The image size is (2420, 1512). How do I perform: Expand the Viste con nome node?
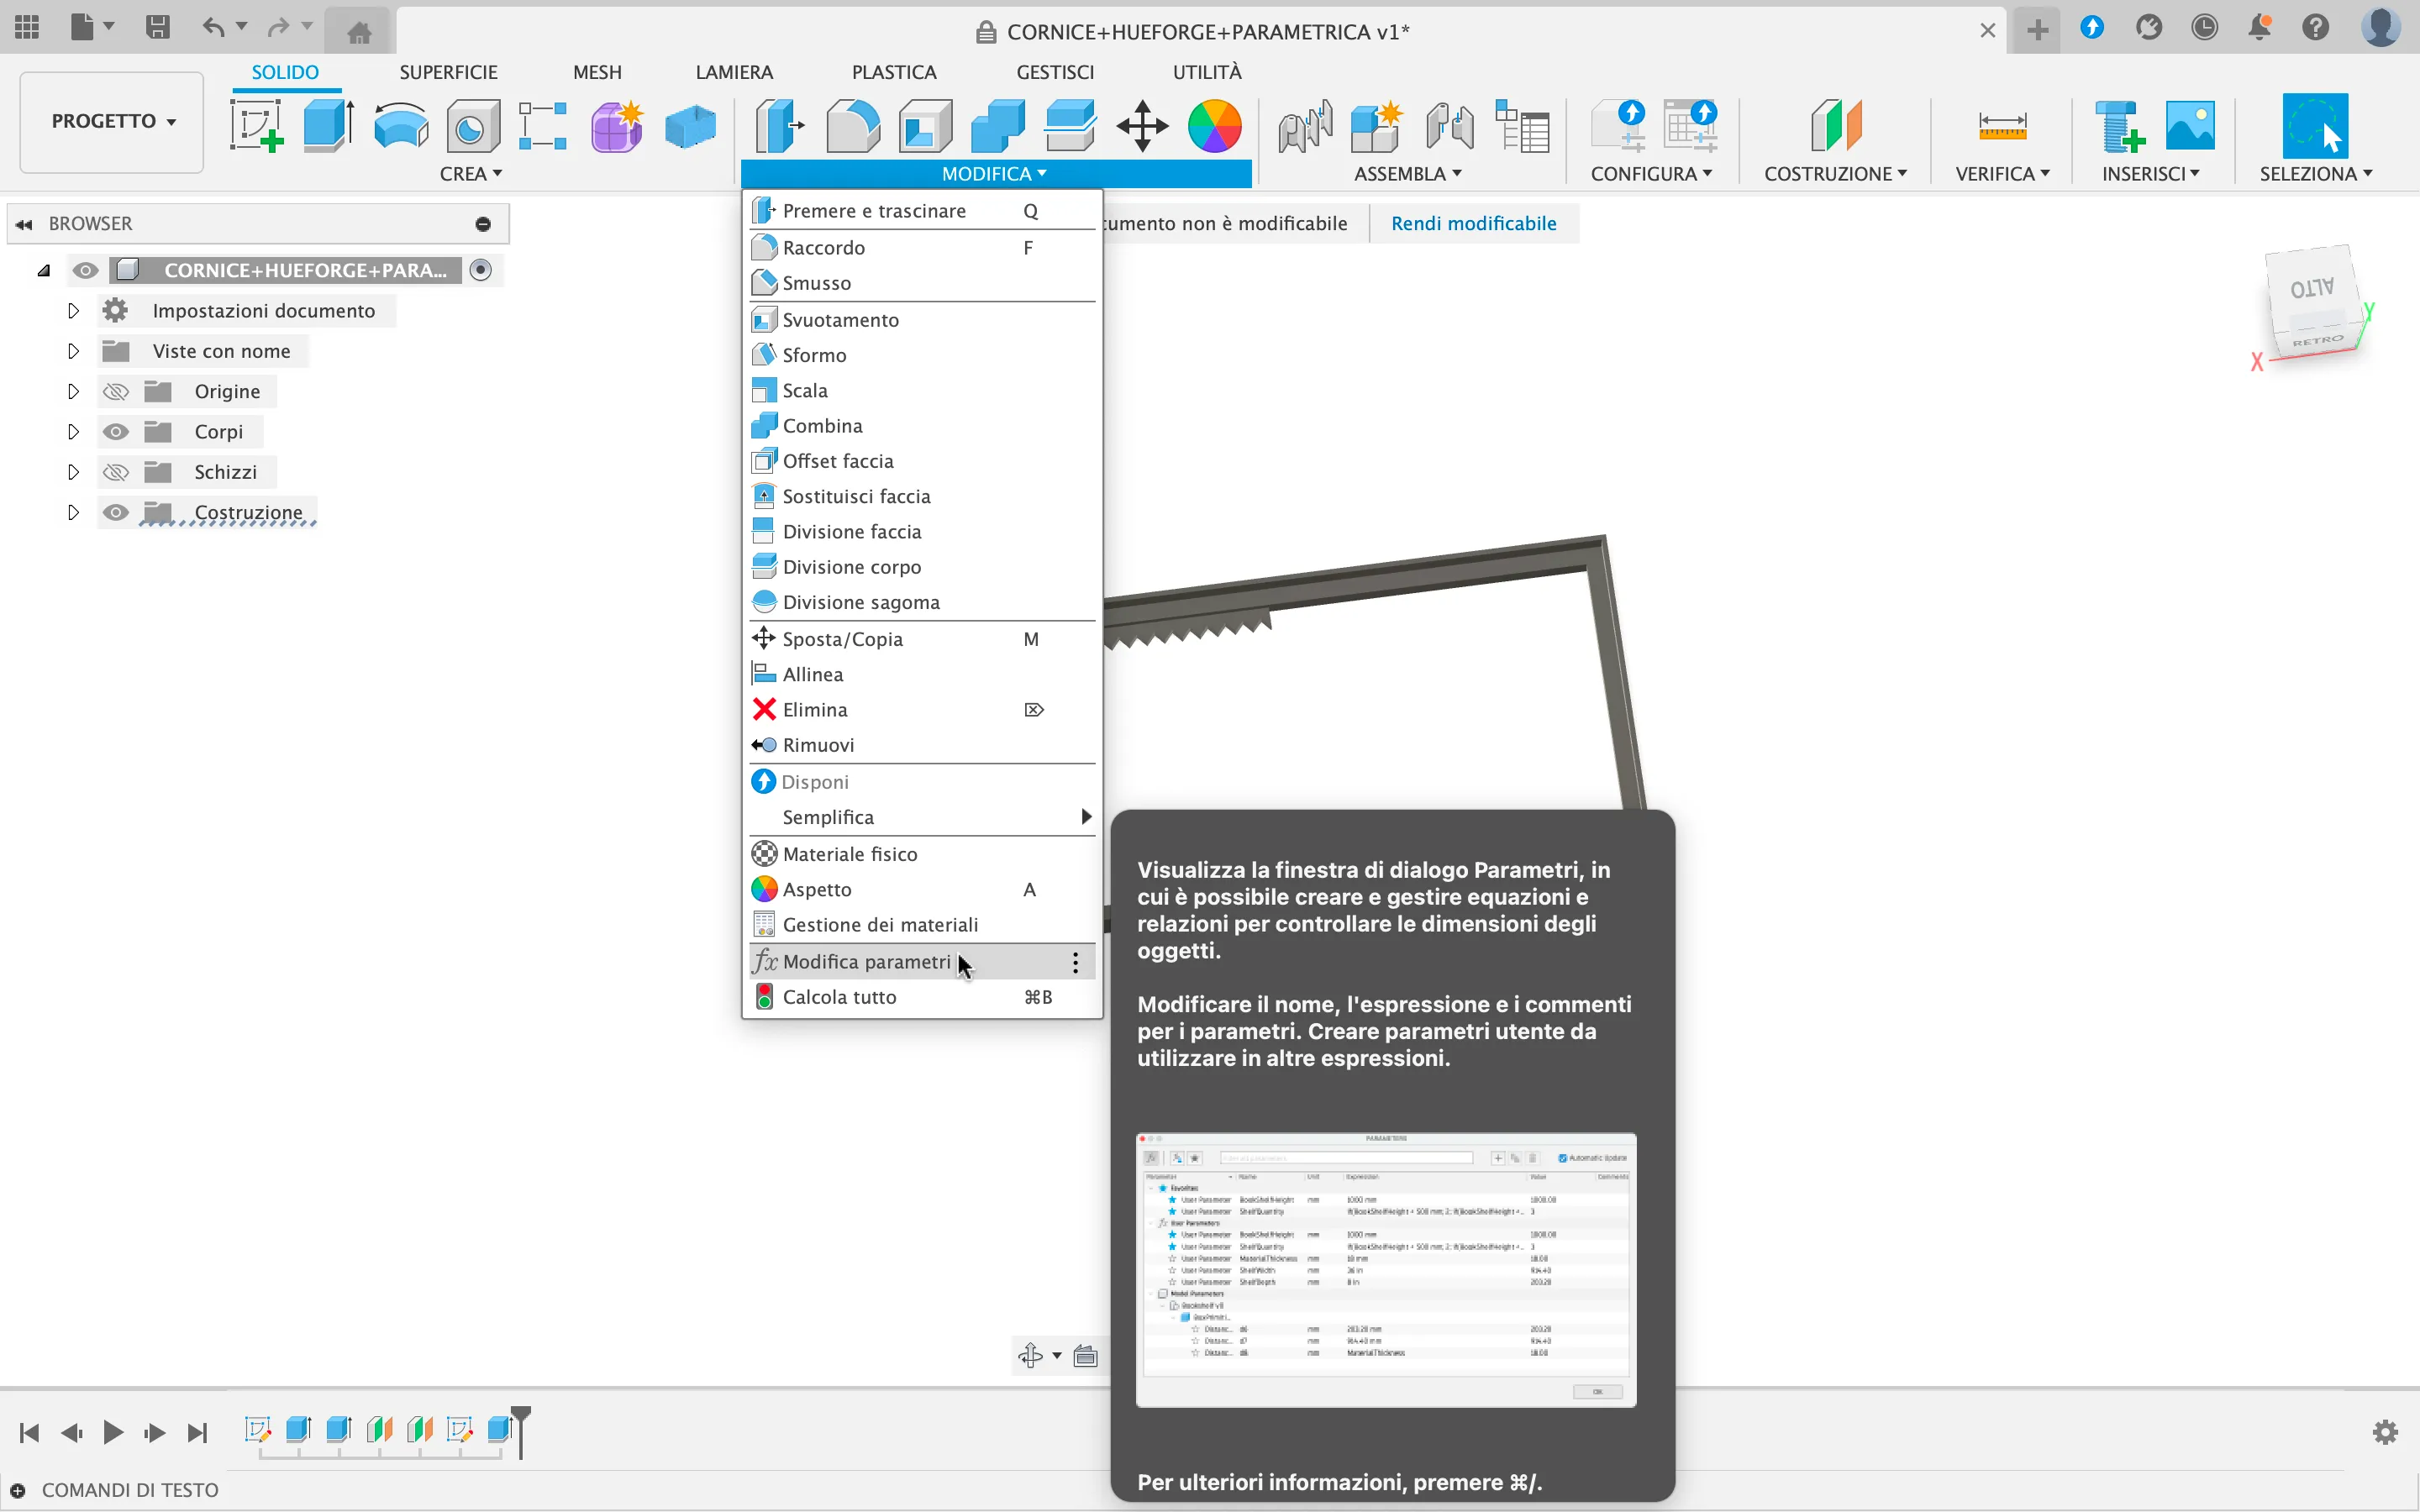pos(73,351)
